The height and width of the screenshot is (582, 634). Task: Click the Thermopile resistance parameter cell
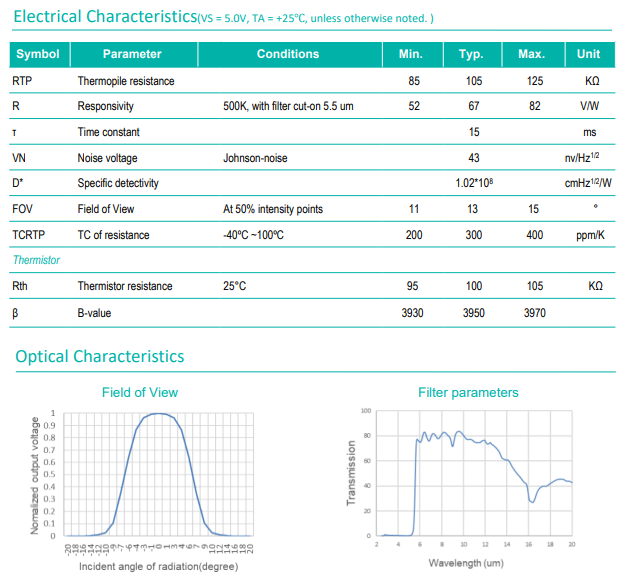pos(124,80)
